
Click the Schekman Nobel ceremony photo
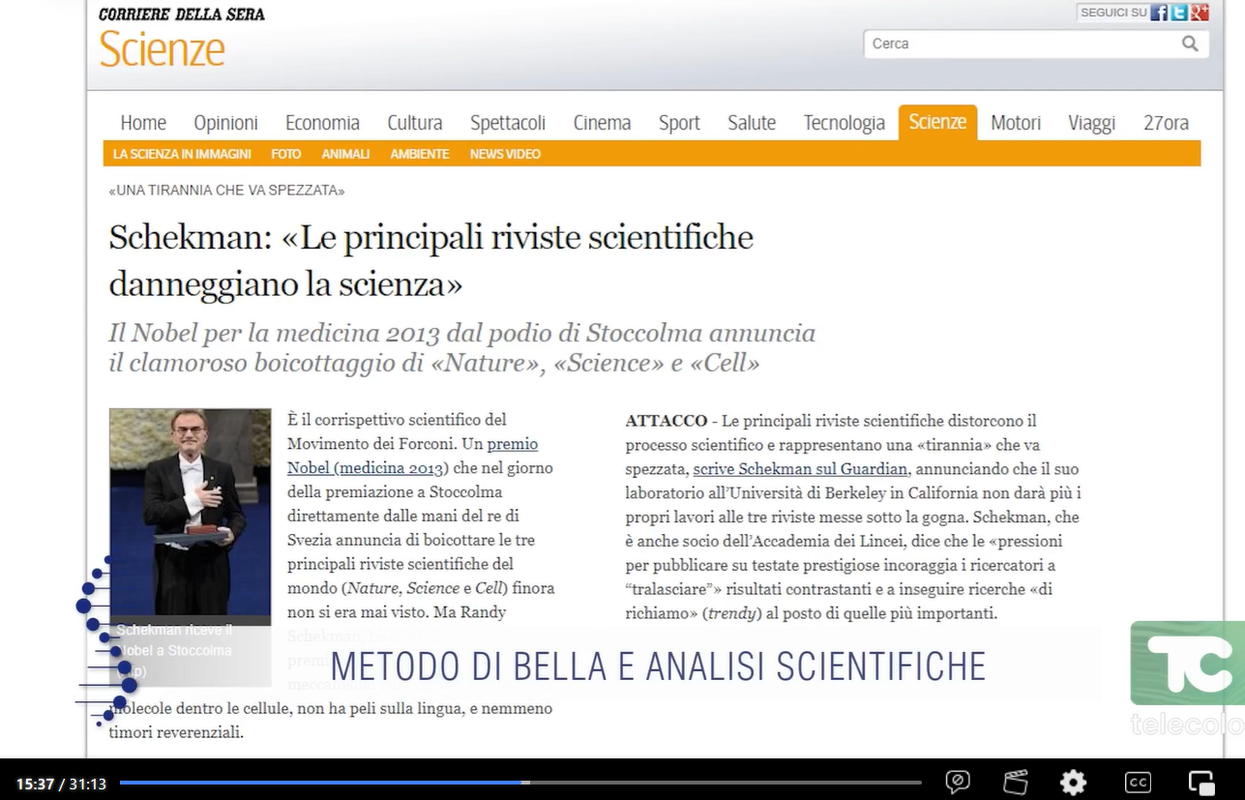tap(190, 511)
